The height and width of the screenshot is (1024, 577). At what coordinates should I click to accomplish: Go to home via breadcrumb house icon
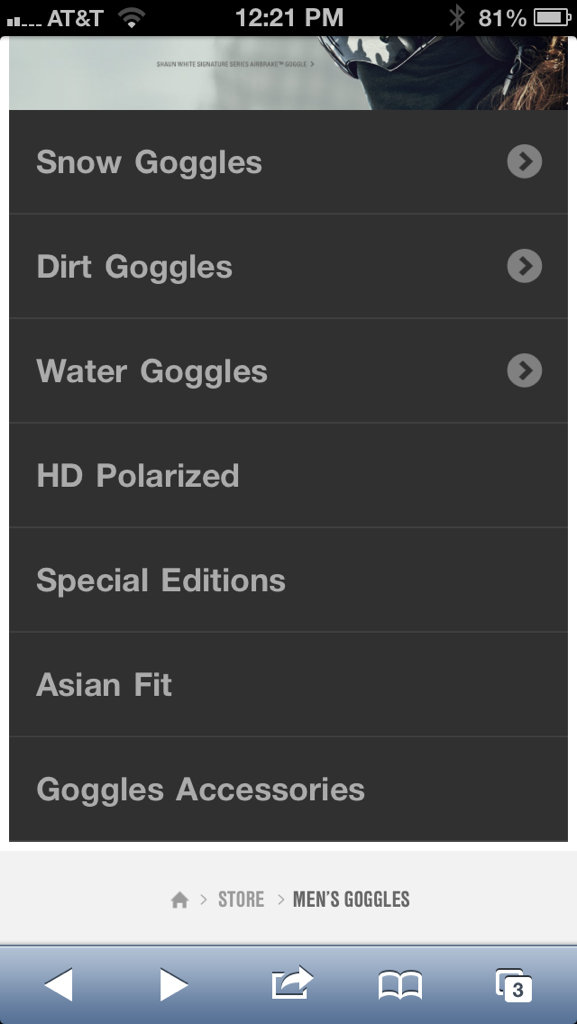click(x=179, y=900)
